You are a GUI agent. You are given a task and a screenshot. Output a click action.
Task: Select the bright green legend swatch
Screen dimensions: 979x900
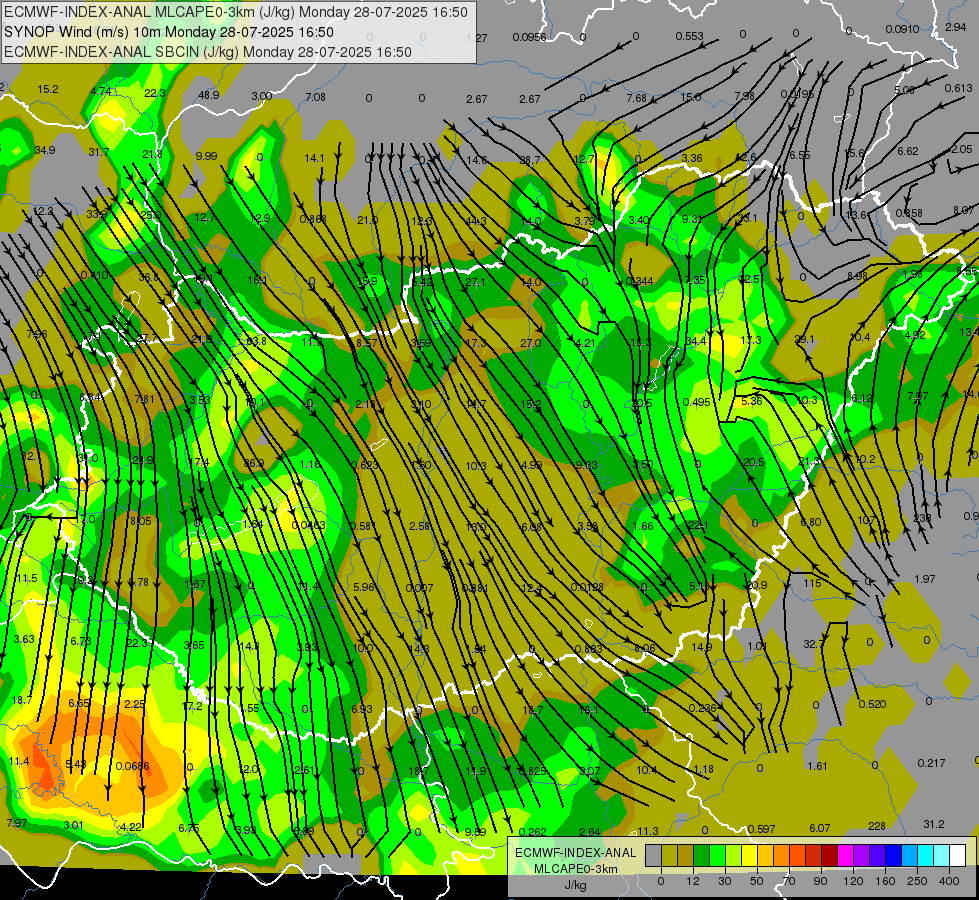point(717,855)
